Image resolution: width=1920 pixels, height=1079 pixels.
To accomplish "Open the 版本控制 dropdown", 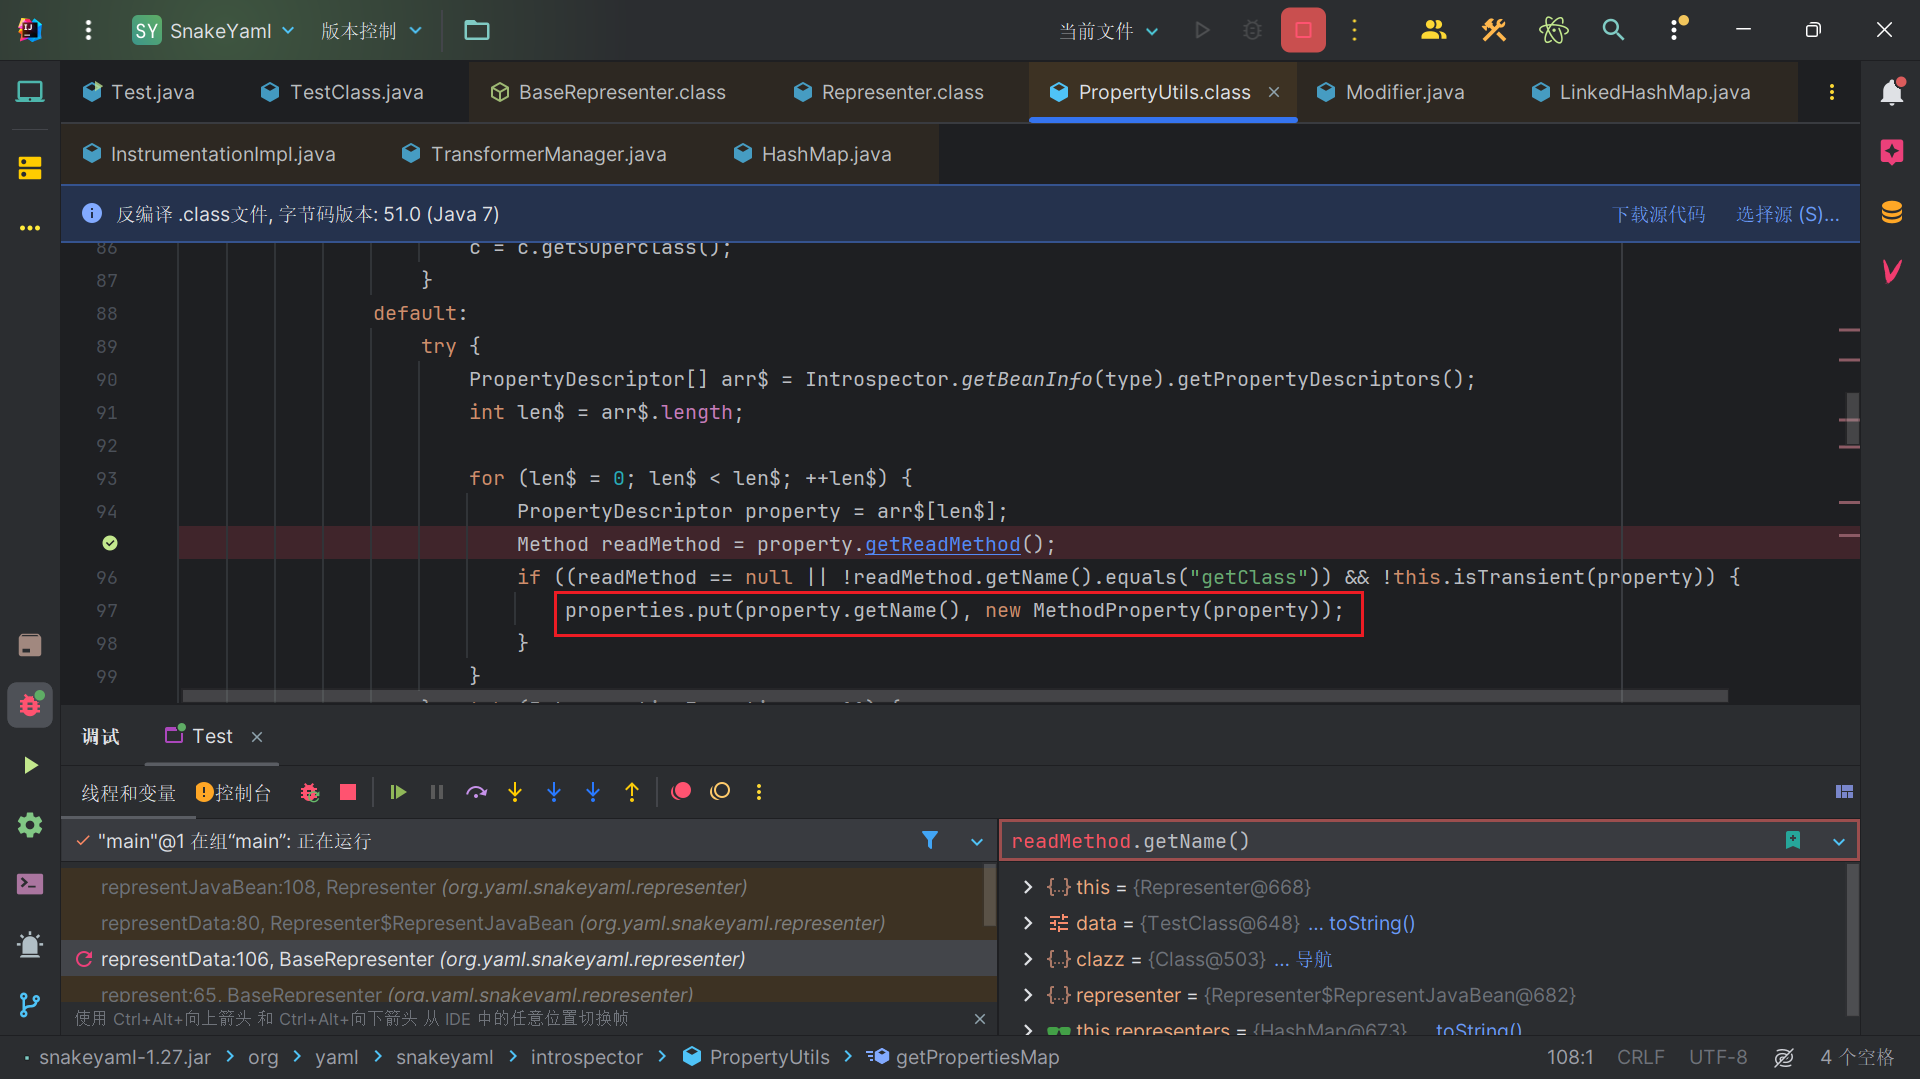I will [x=371, y=30].
